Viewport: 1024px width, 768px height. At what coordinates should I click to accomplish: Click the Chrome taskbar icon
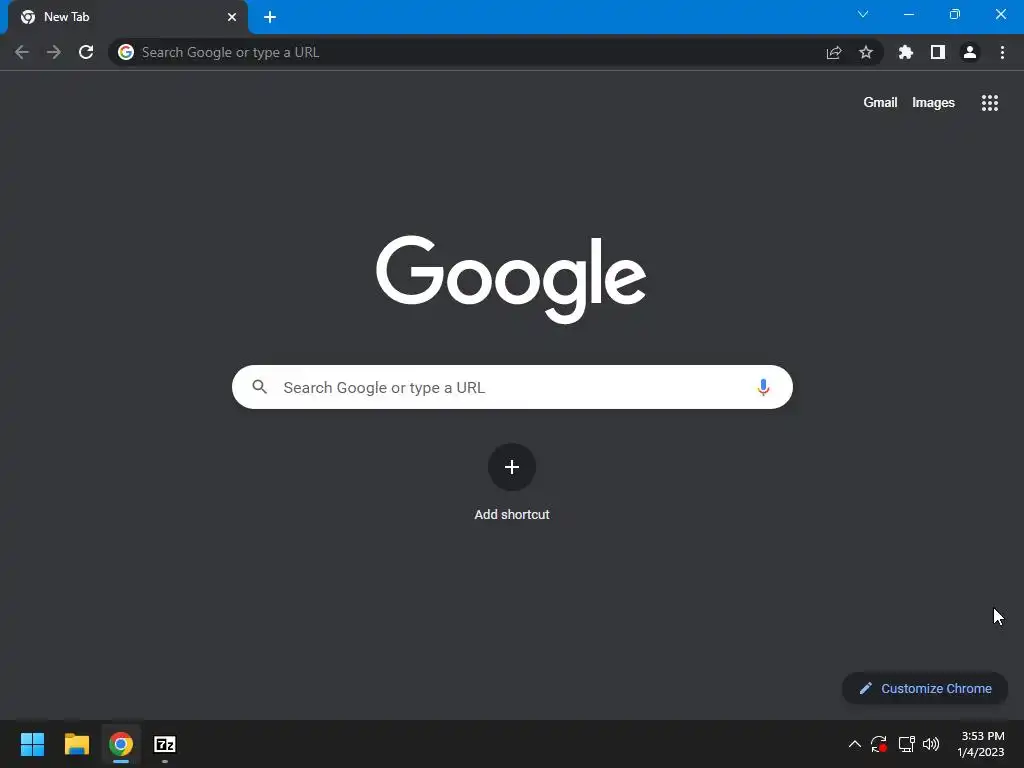pyautogui.click(x=121, y=744)
